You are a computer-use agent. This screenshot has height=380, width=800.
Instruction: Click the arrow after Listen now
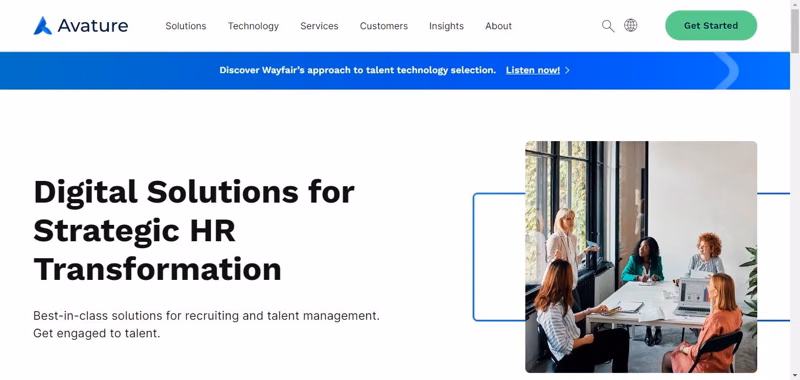tap(567, 70)
